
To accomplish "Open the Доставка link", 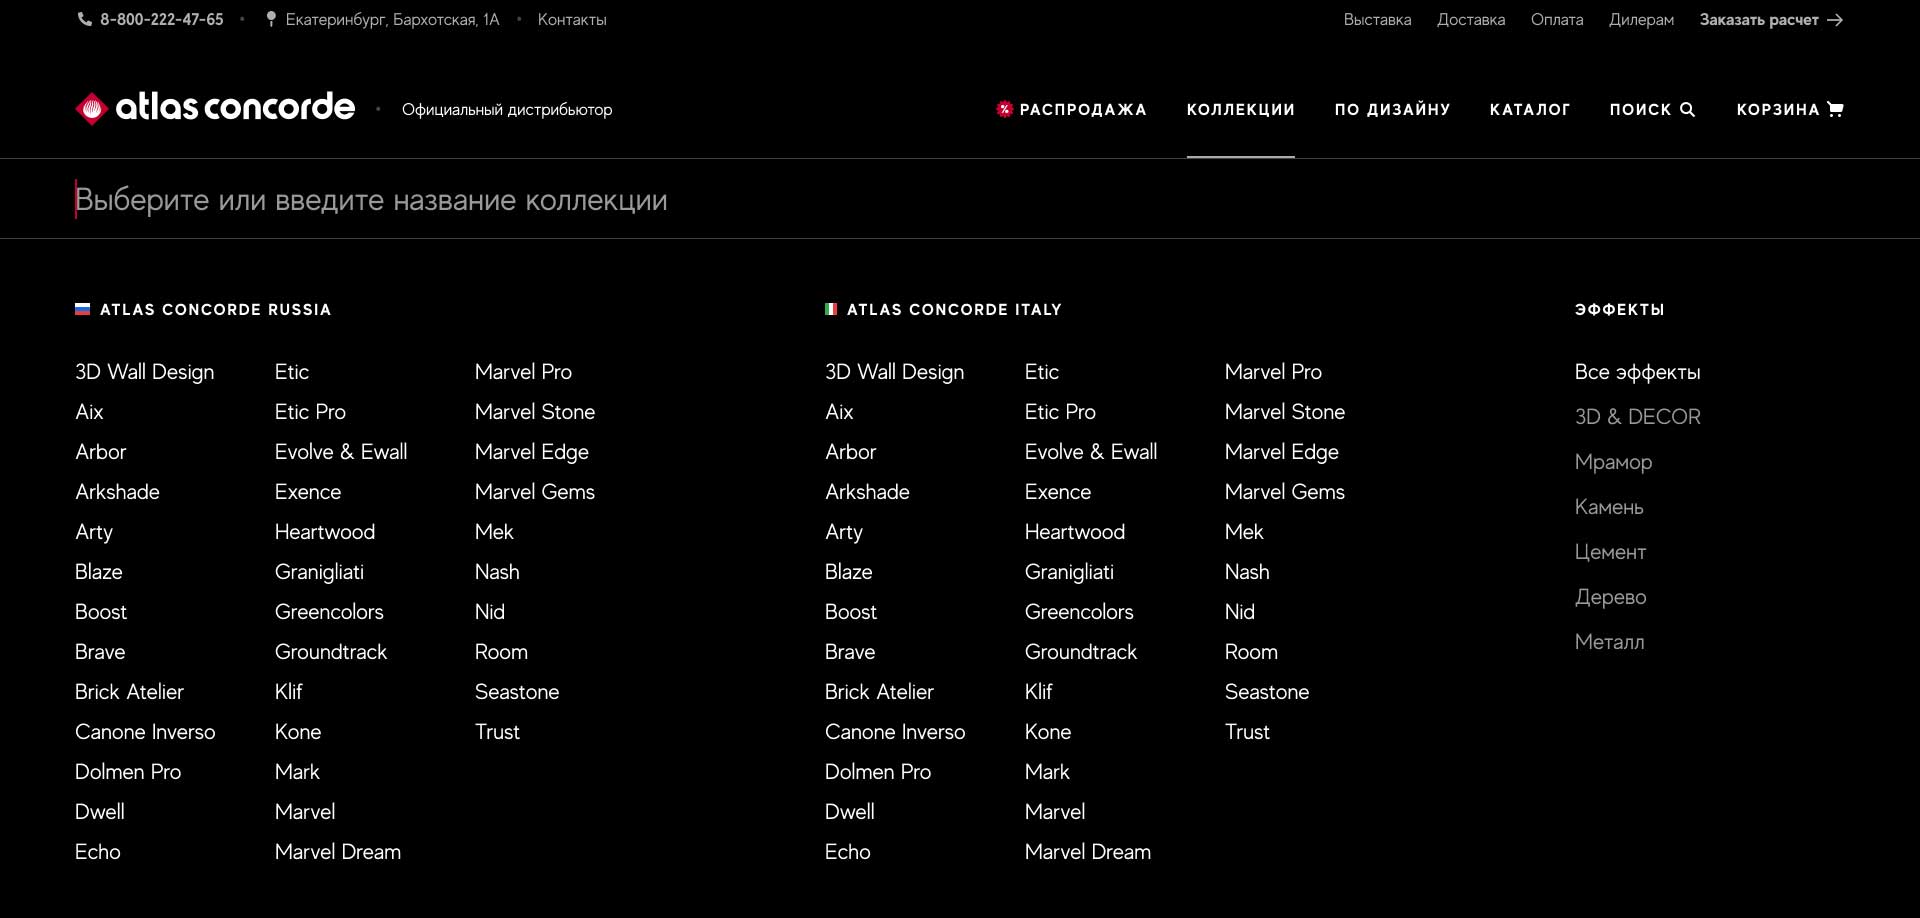I will click(1471, 20).
